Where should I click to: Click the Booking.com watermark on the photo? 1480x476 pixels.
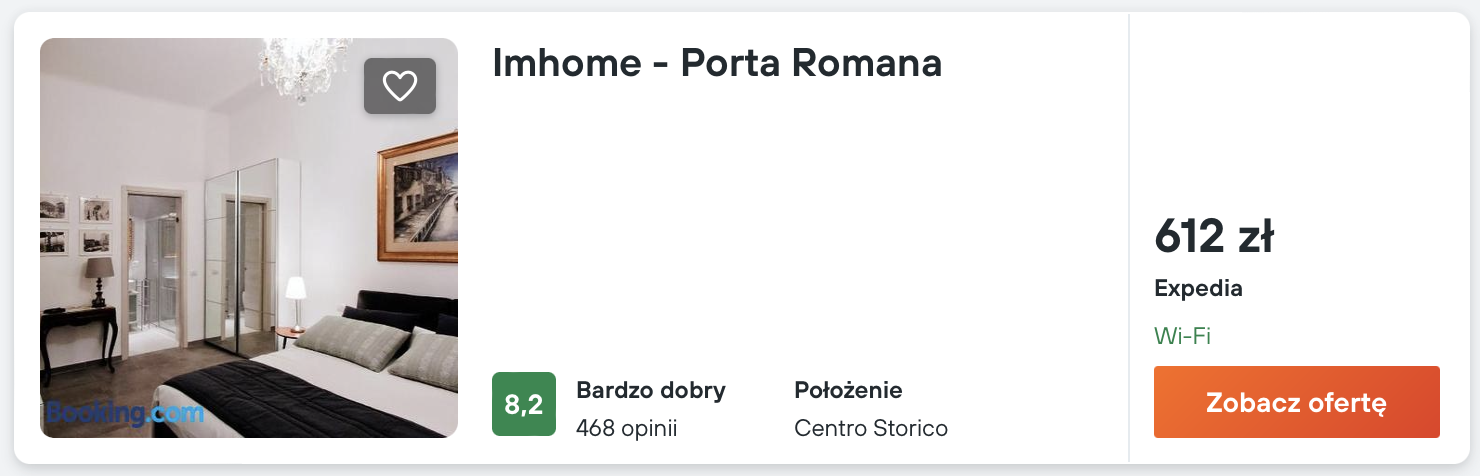point(125,412)
